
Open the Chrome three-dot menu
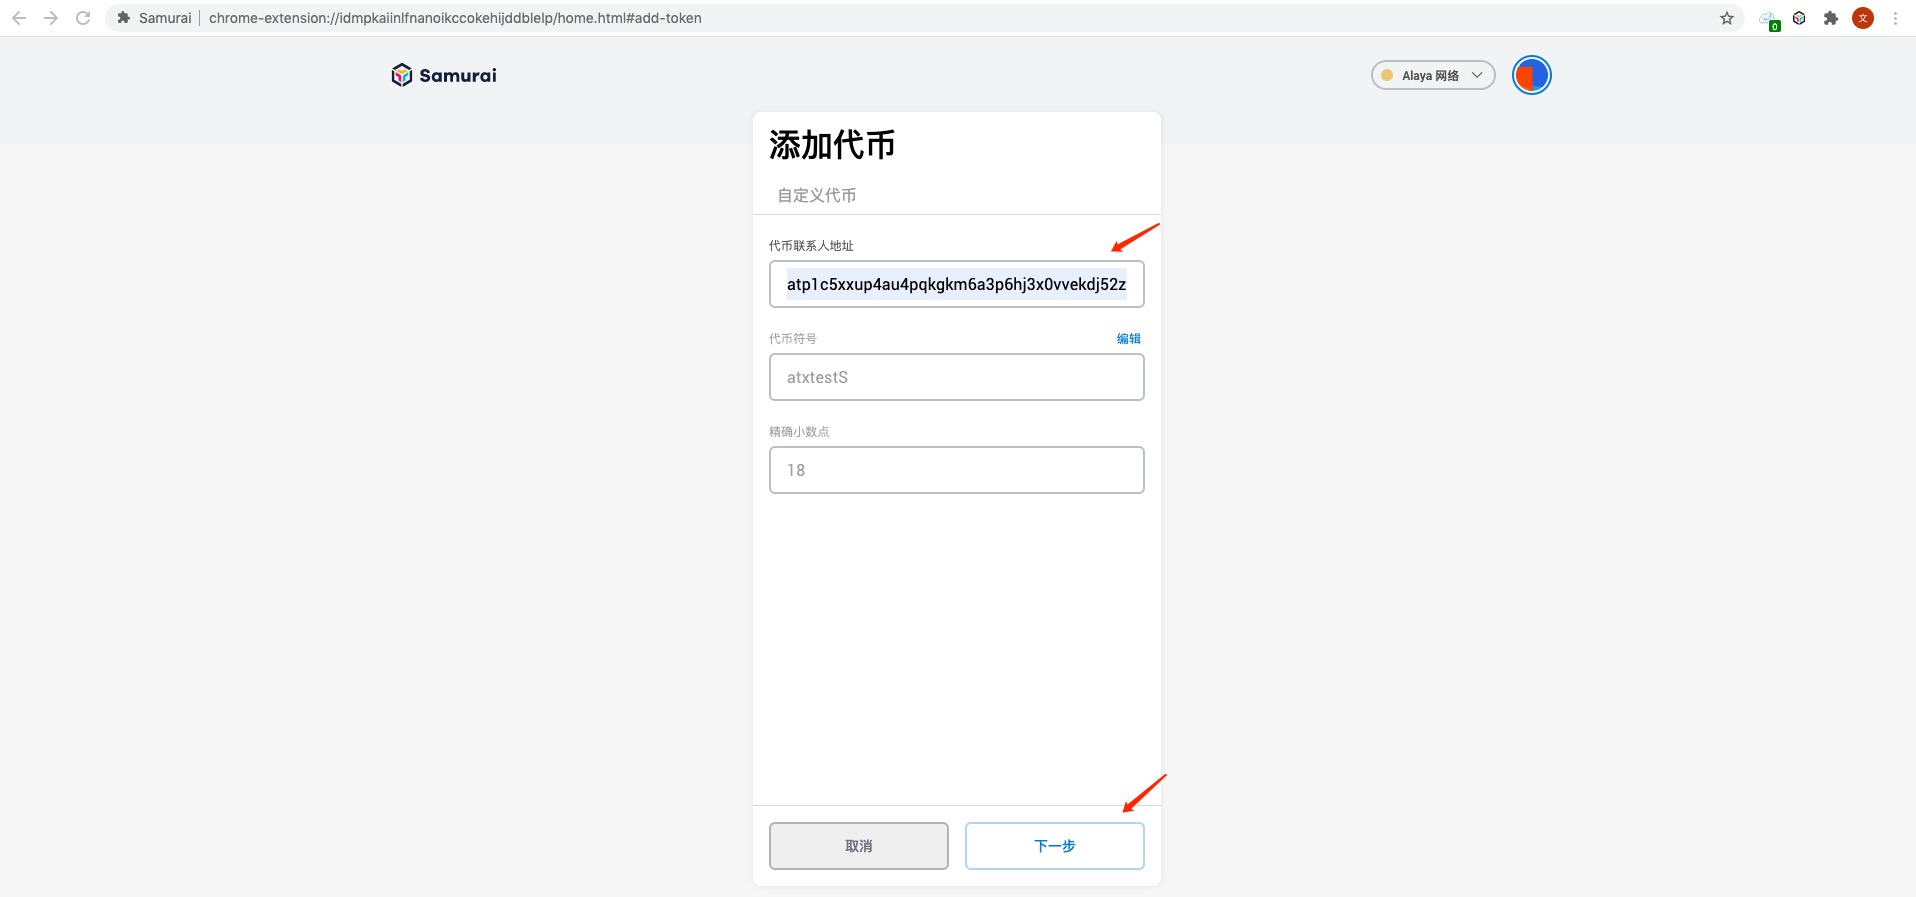click(1895, 18)
